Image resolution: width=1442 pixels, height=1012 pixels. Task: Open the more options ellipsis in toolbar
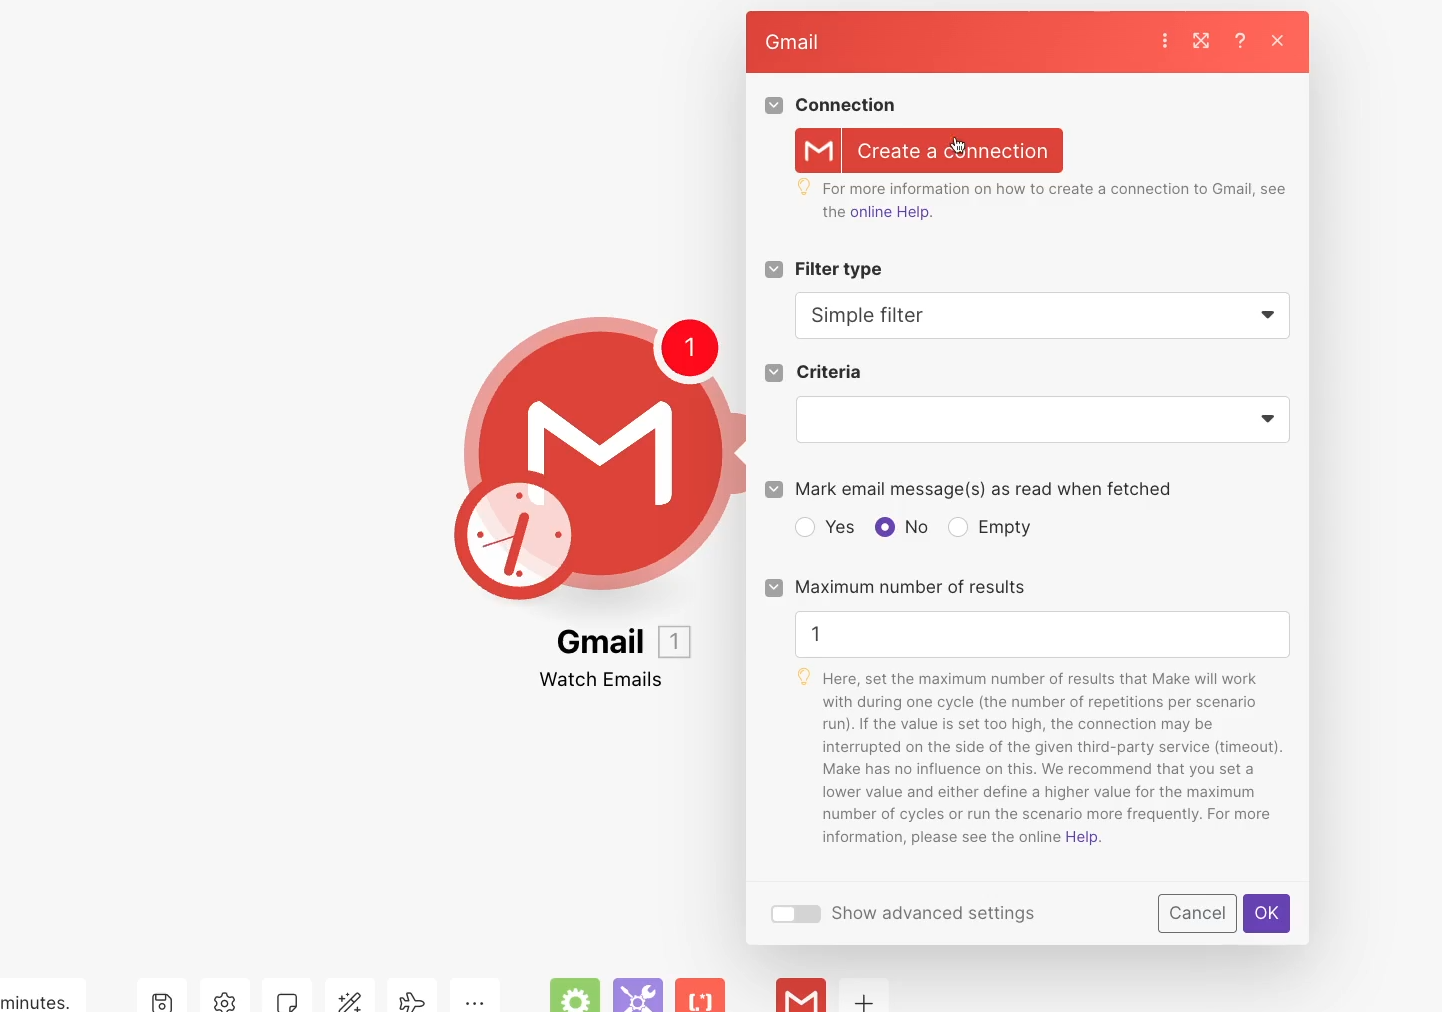click(475, 1001)
